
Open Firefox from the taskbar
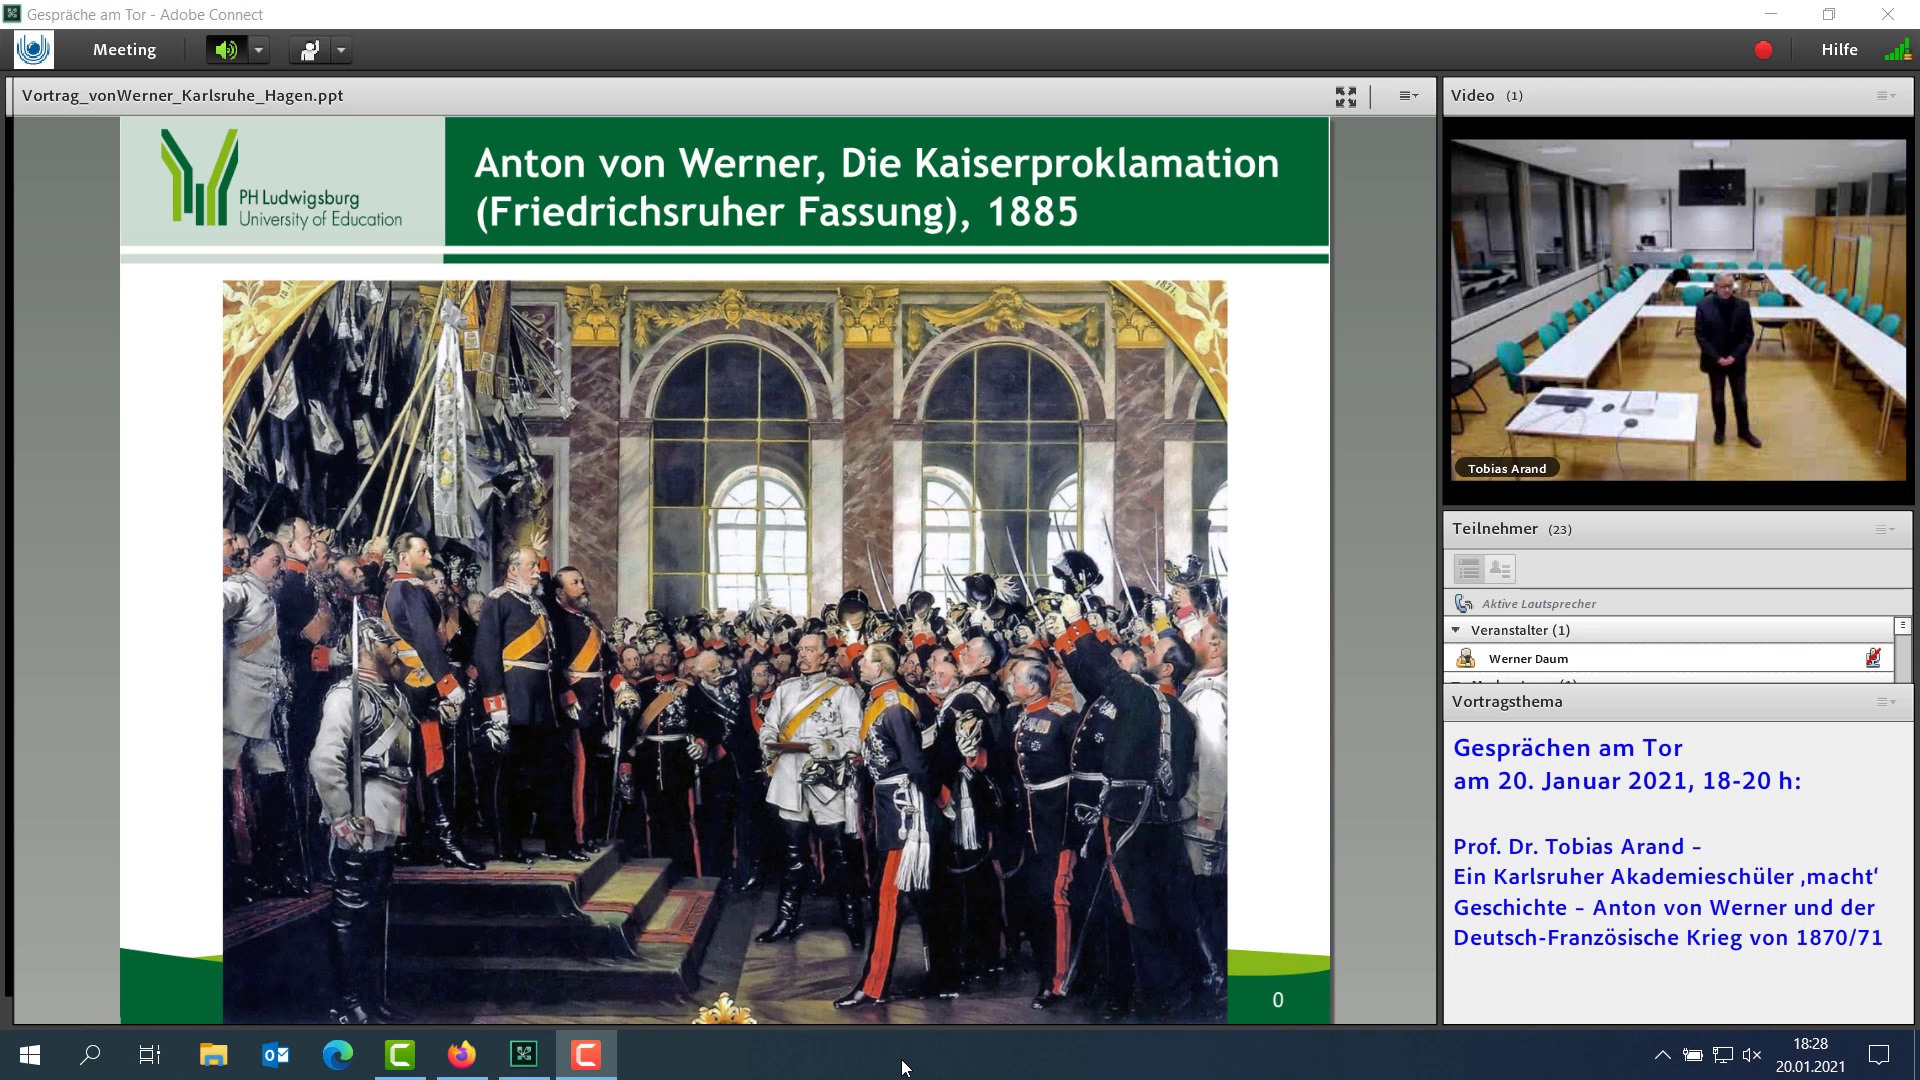click(462, 1054)
